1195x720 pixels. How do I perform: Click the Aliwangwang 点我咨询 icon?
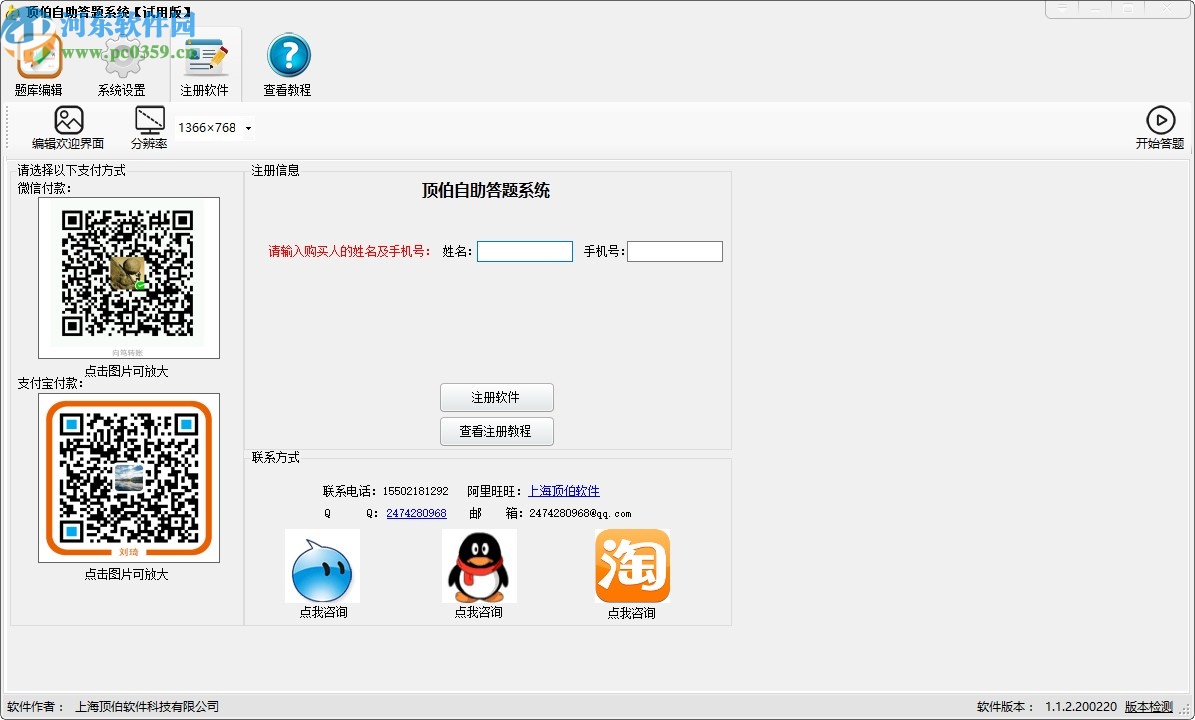point(322,566)
